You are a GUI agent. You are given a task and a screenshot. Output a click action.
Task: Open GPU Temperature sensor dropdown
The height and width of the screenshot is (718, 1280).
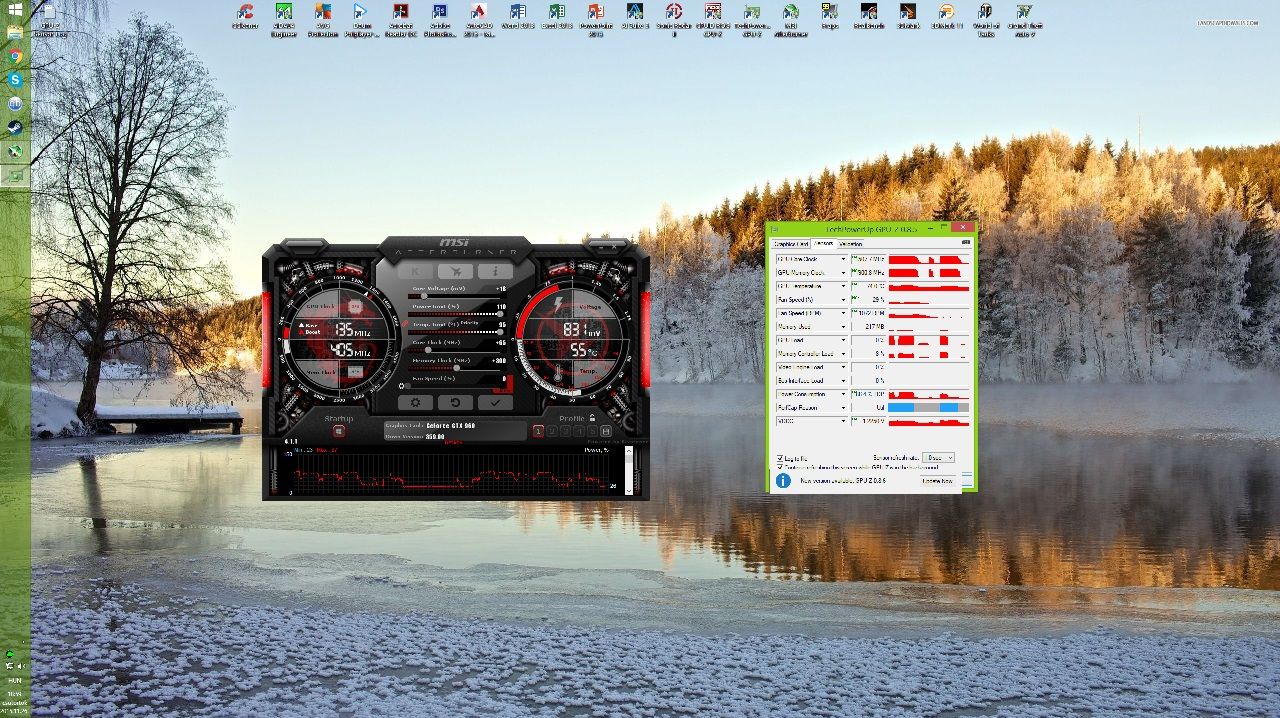(843, 286)
